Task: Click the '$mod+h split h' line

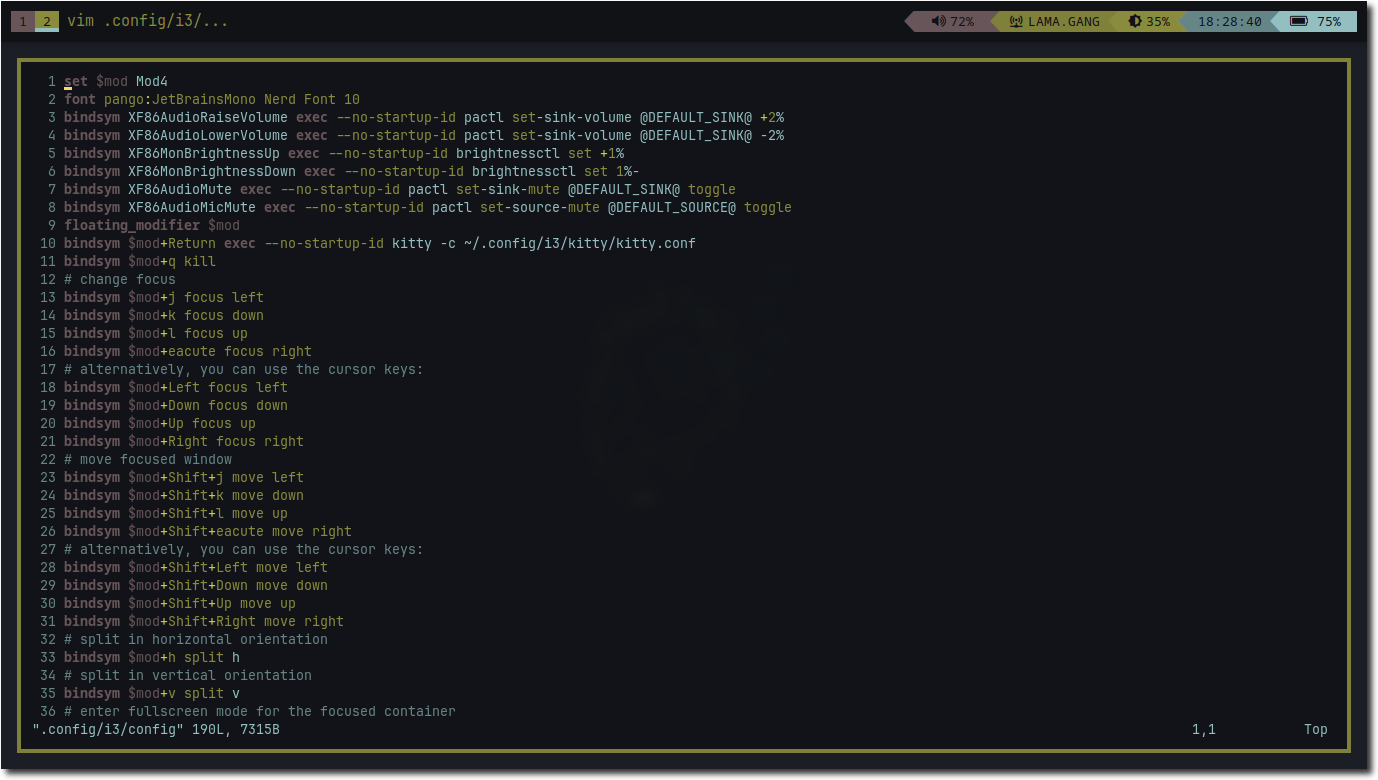Action: tap(152, 657)
